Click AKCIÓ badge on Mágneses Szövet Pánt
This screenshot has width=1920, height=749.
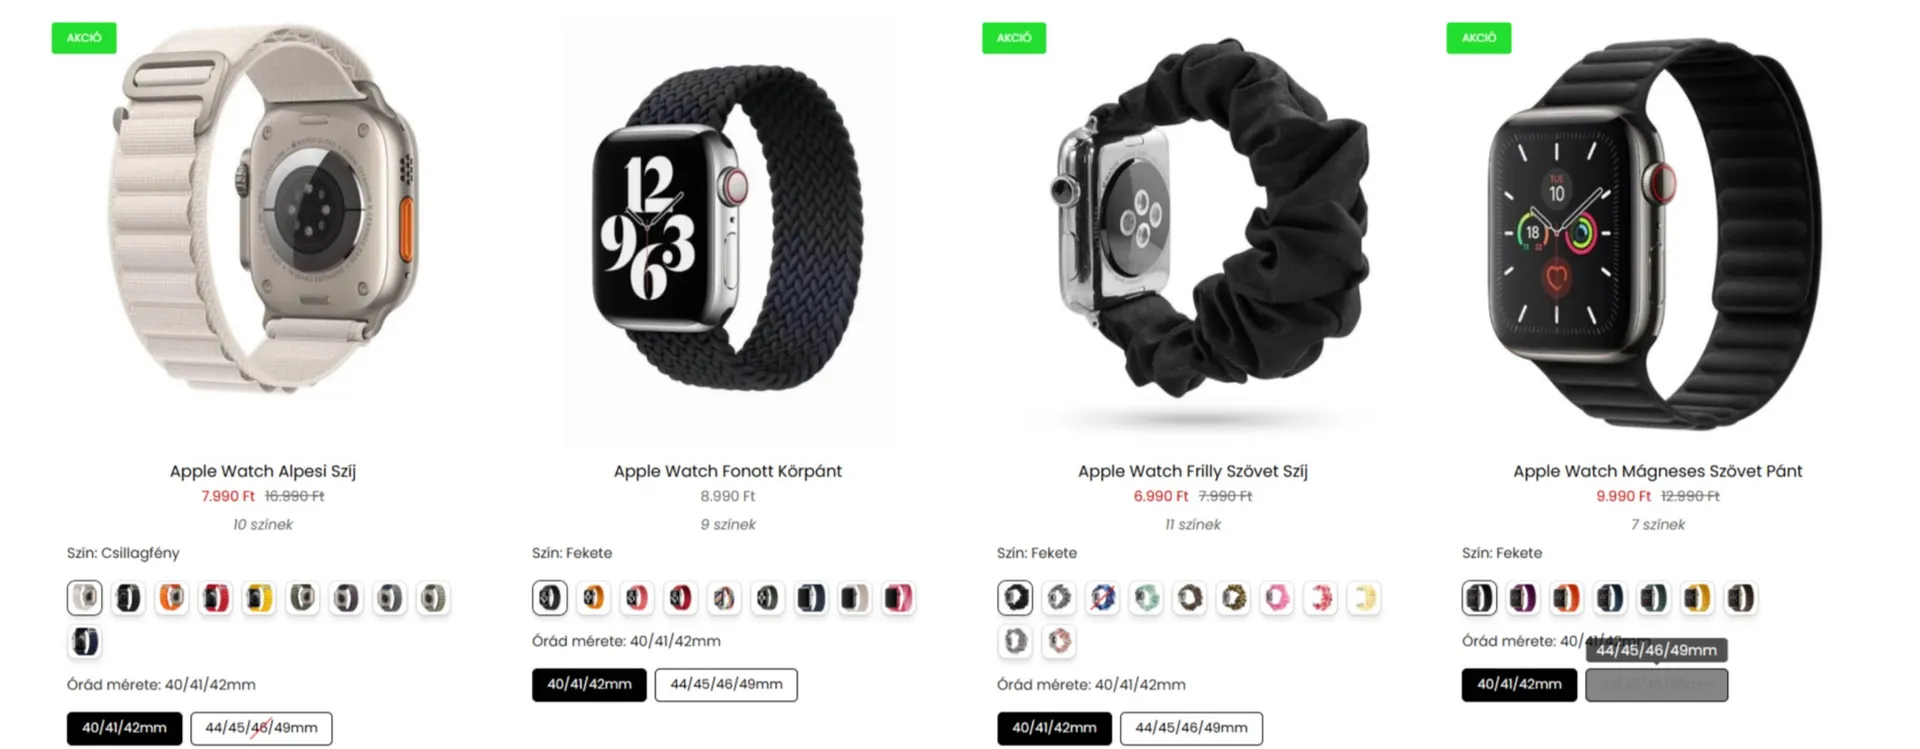[x=1478, y=38]
